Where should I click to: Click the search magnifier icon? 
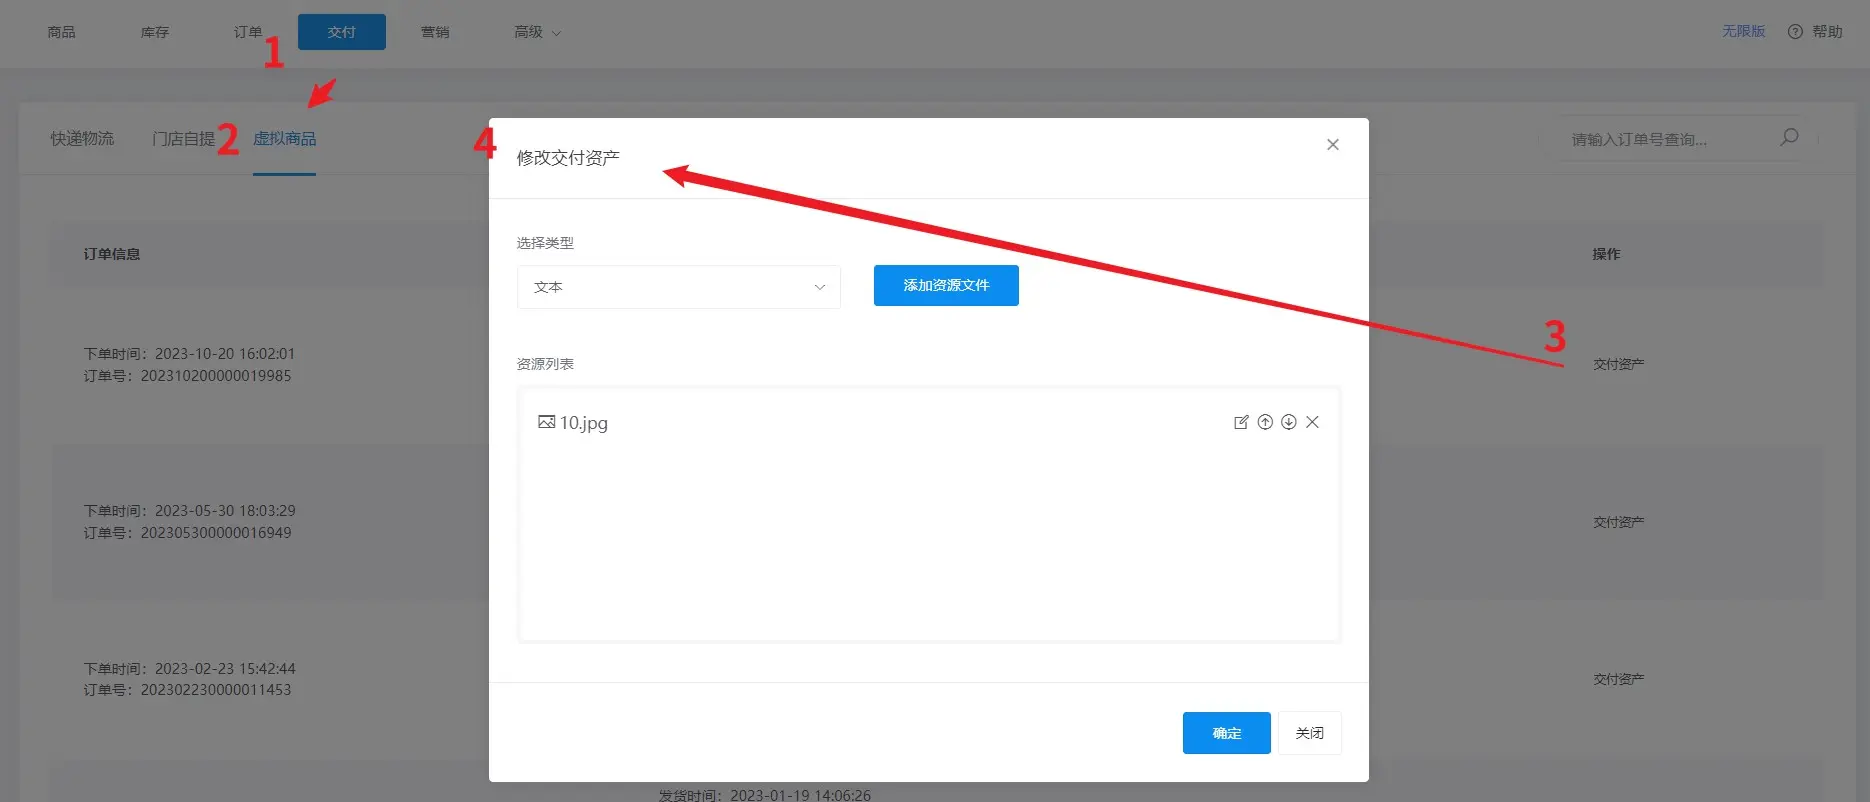coord(1789,138)
